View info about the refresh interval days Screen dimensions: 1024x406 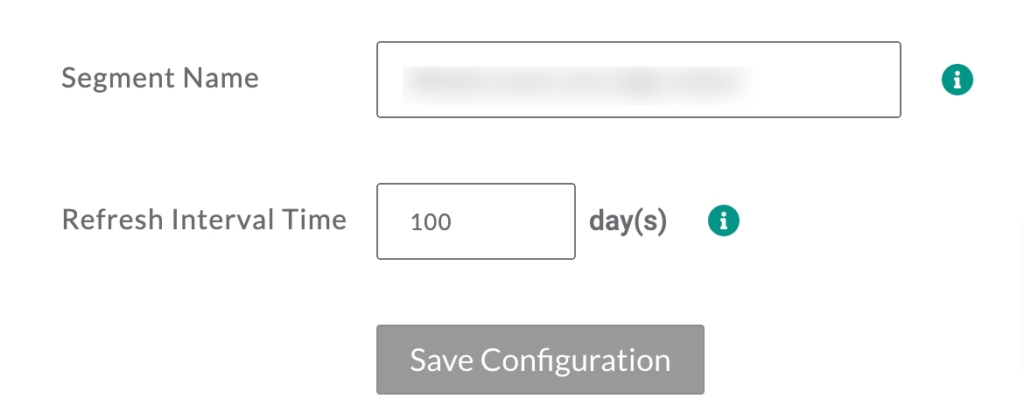click(724, 221)
